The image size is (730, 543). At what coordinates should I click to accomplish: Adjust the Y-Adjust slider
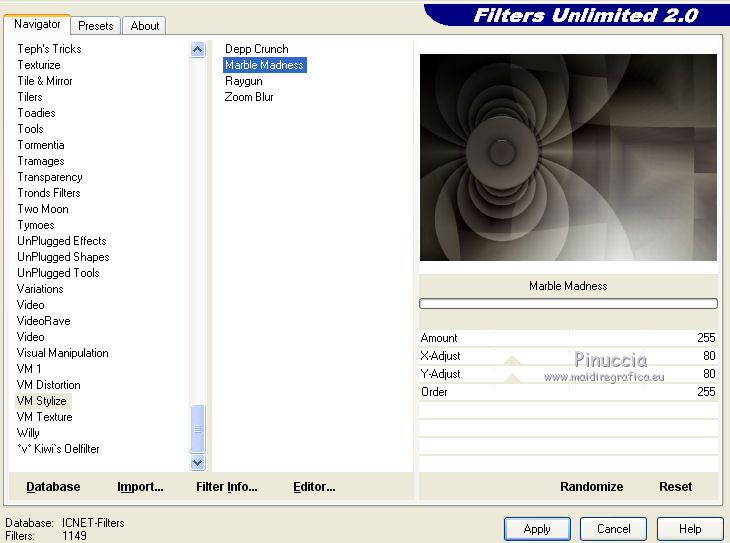(568, 373)
